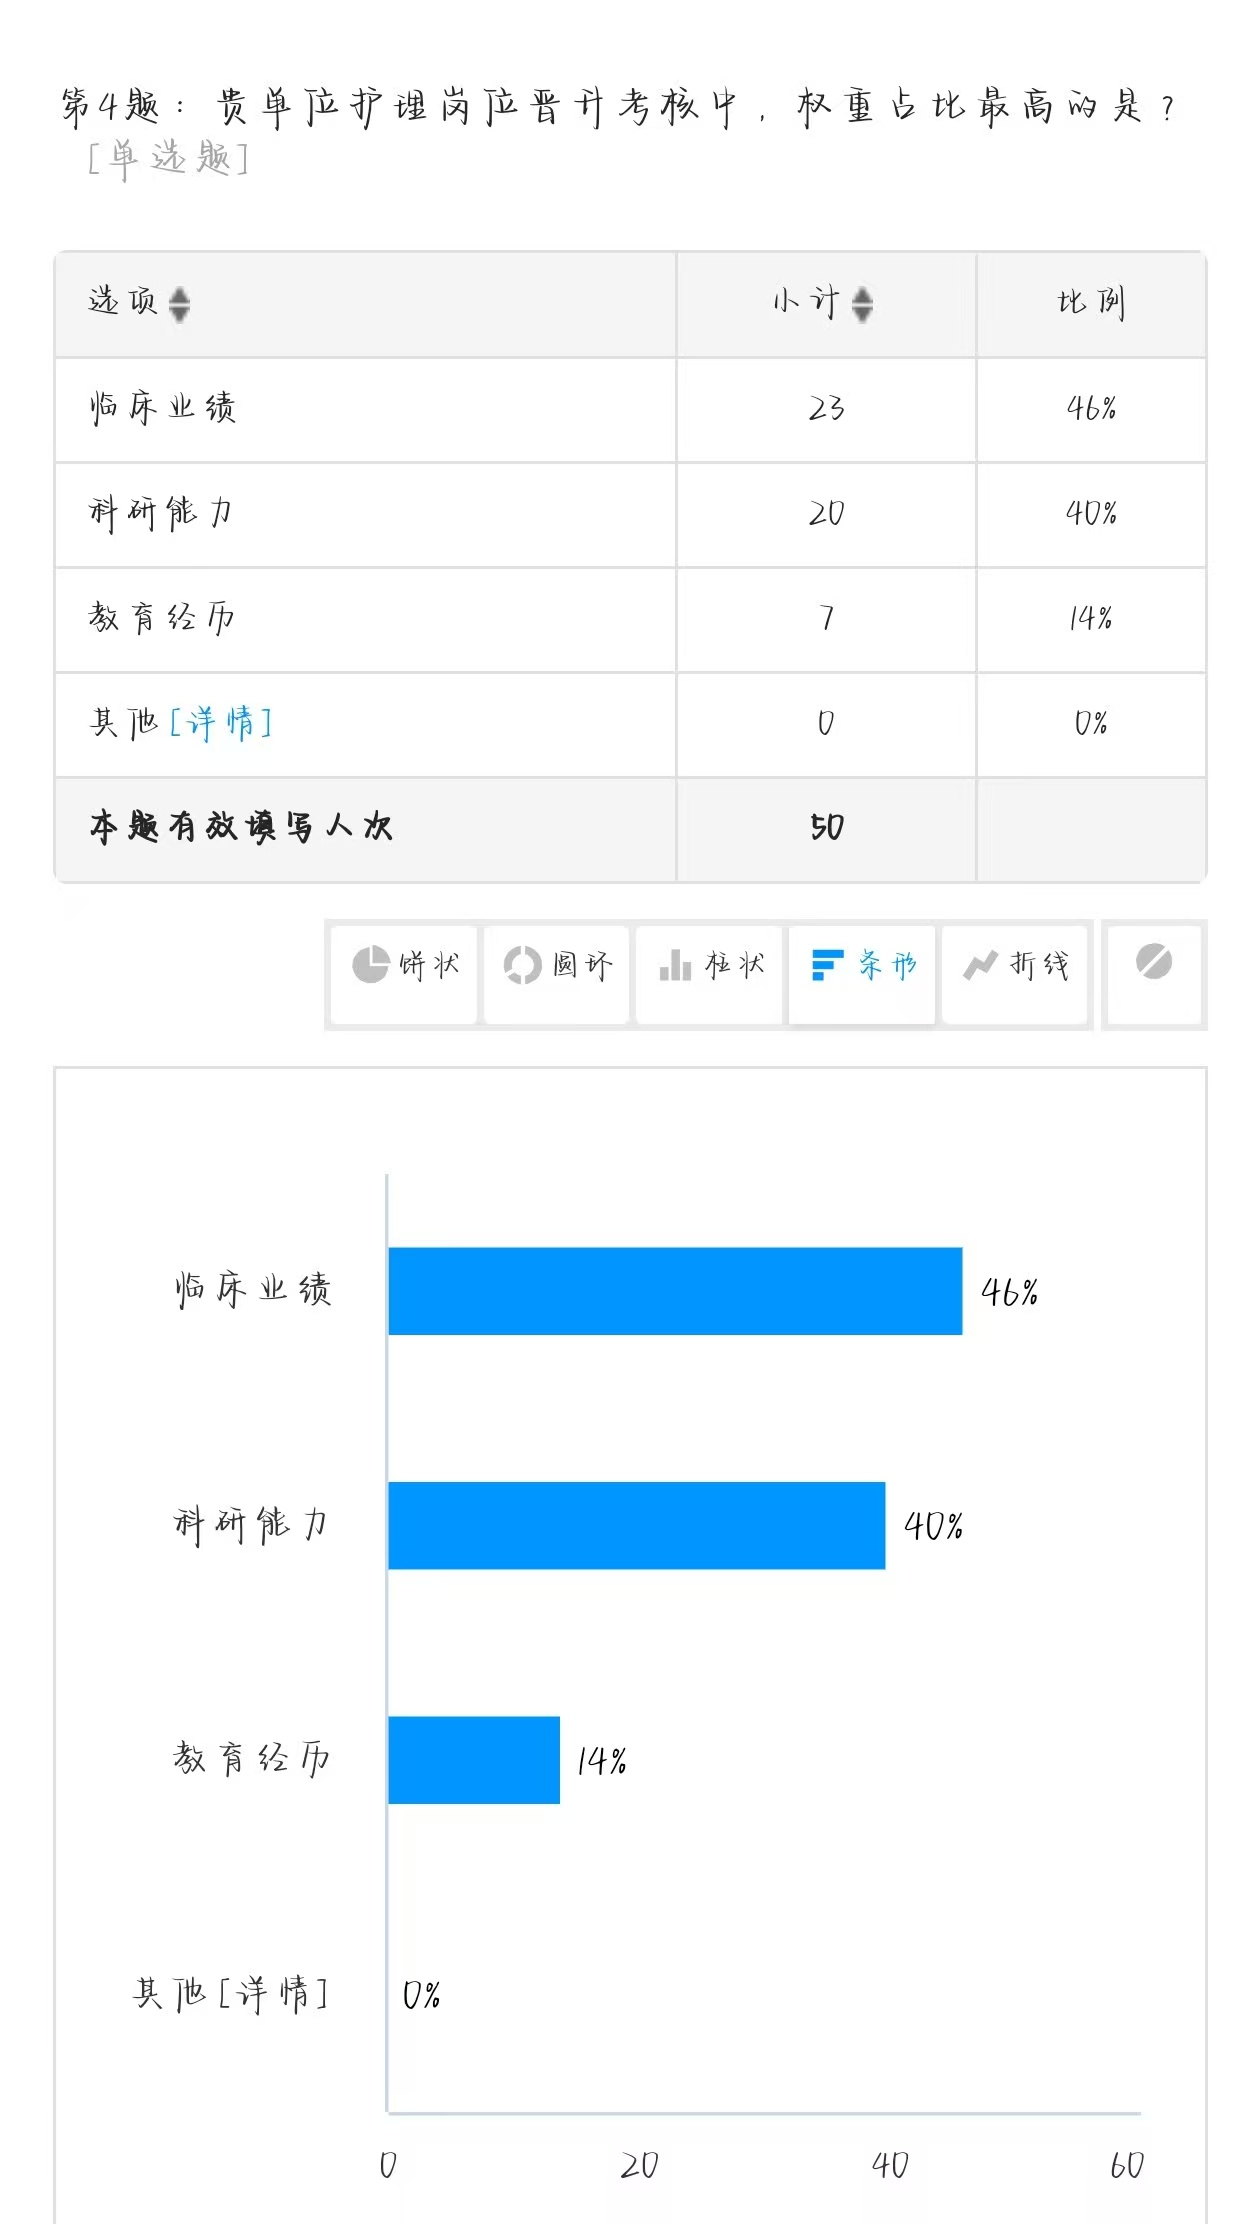1260x2224 pixels.
Task: Click the 小计 value 23 cell
Action: click(826, 408)
